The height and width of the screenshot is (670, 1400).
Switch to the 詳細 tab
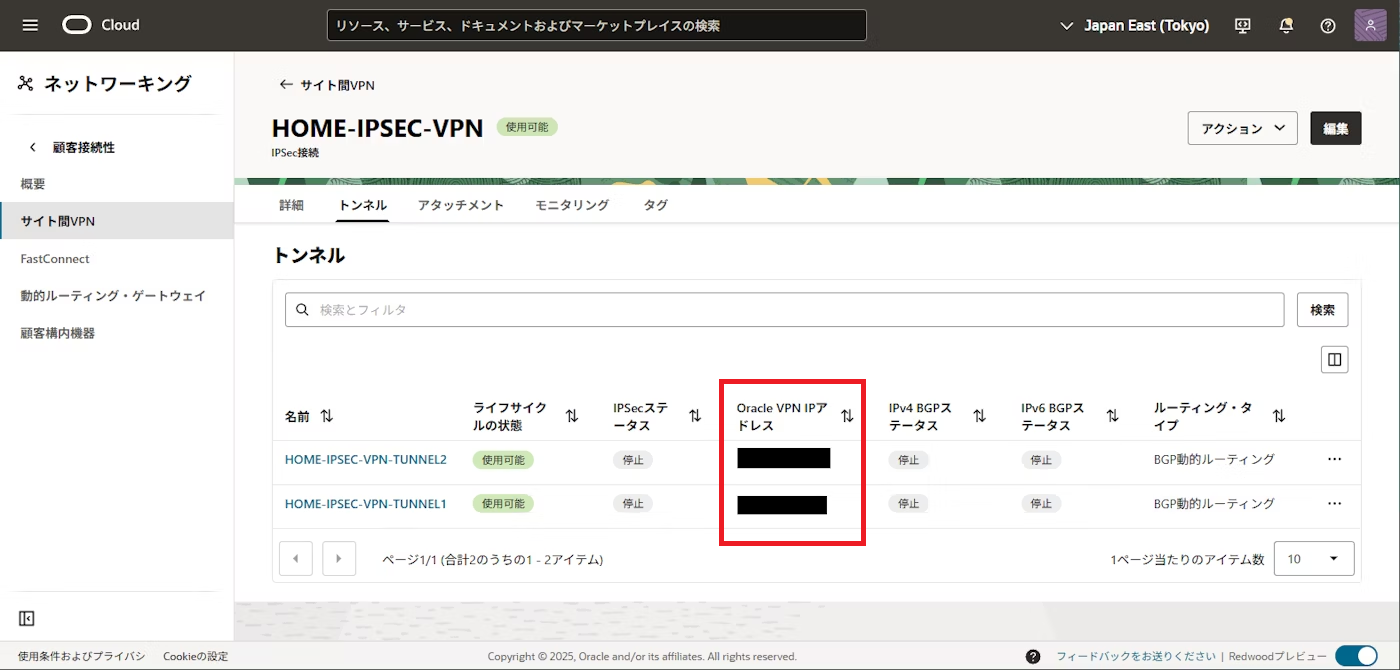coord(291,205)
